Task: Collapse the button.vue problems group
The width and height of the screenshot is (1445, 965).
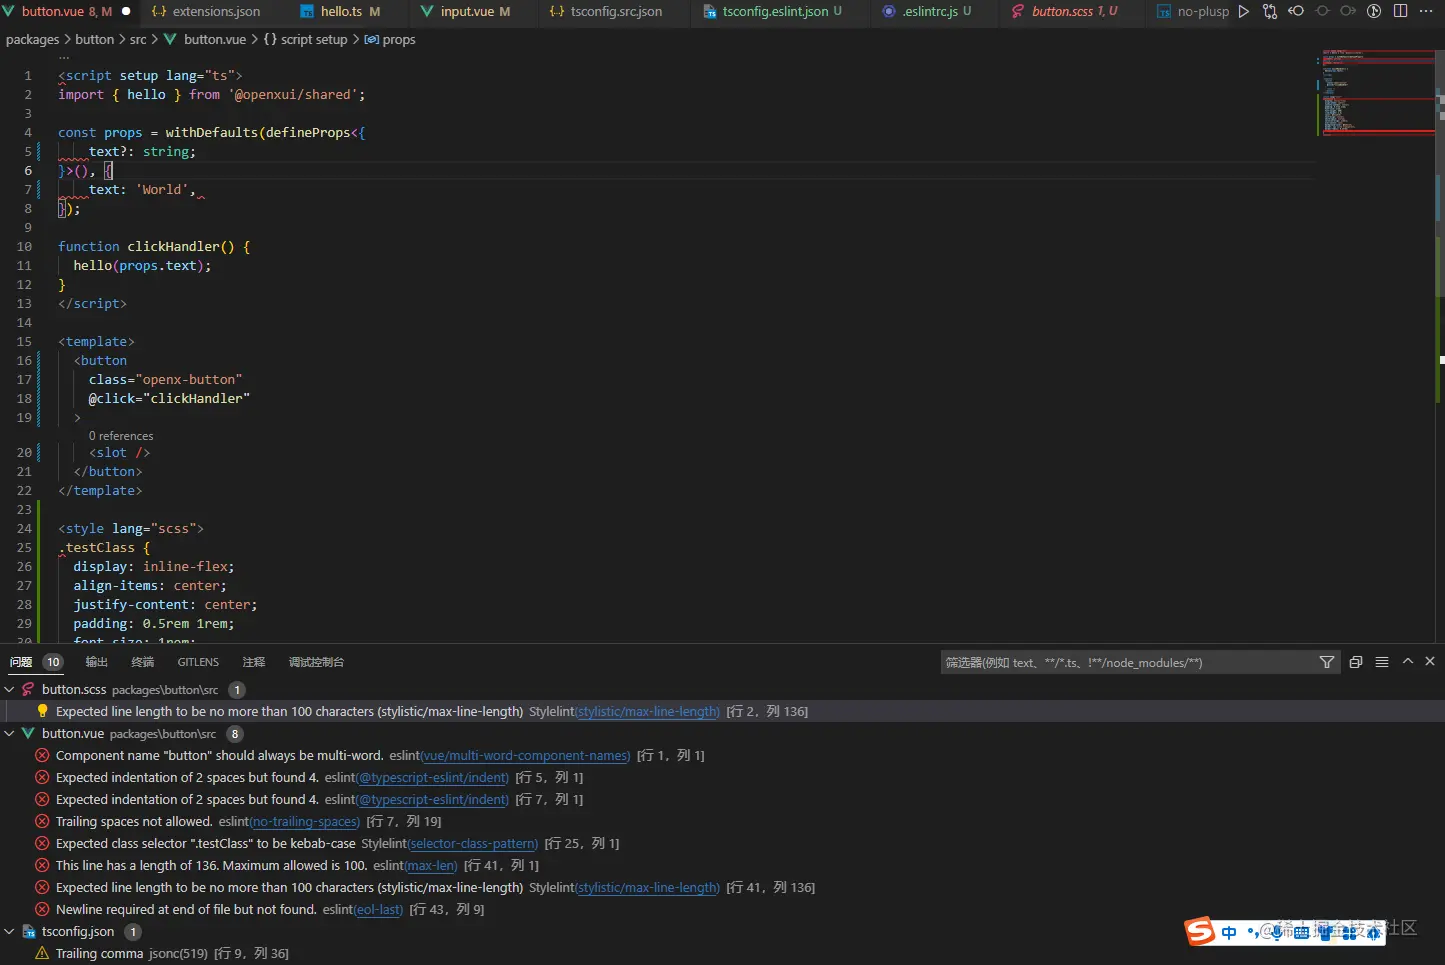Action: [10, 733]
